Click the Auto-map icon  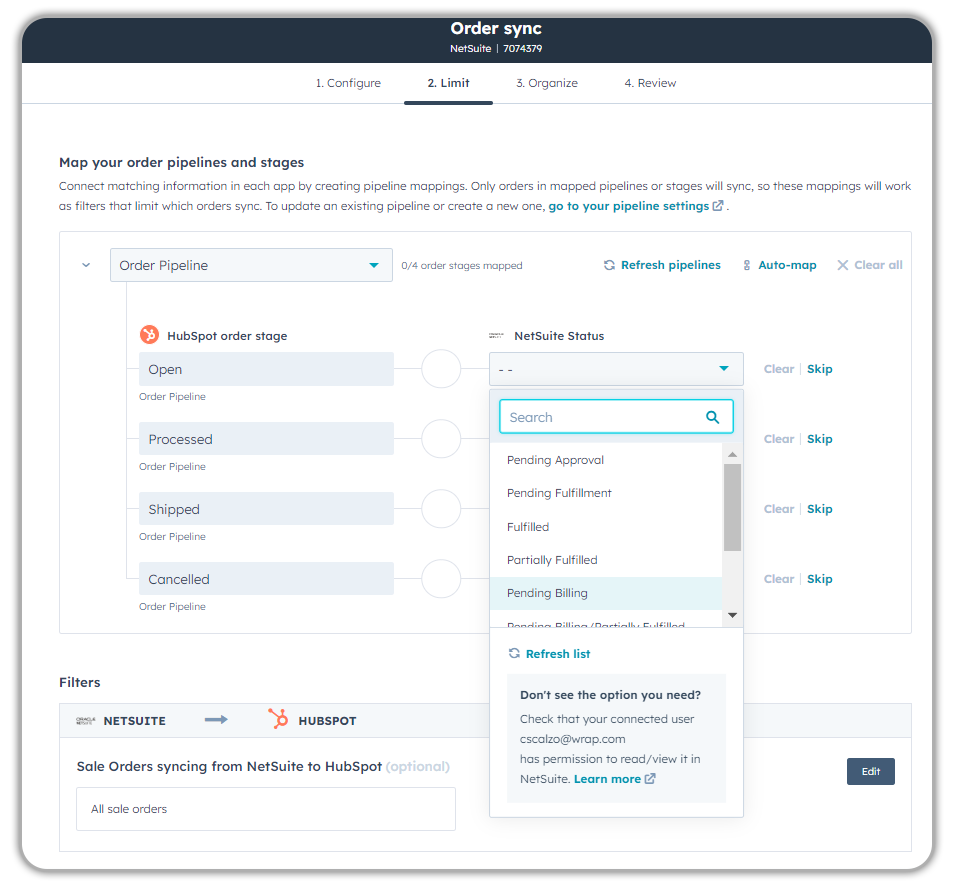(745, 264)
